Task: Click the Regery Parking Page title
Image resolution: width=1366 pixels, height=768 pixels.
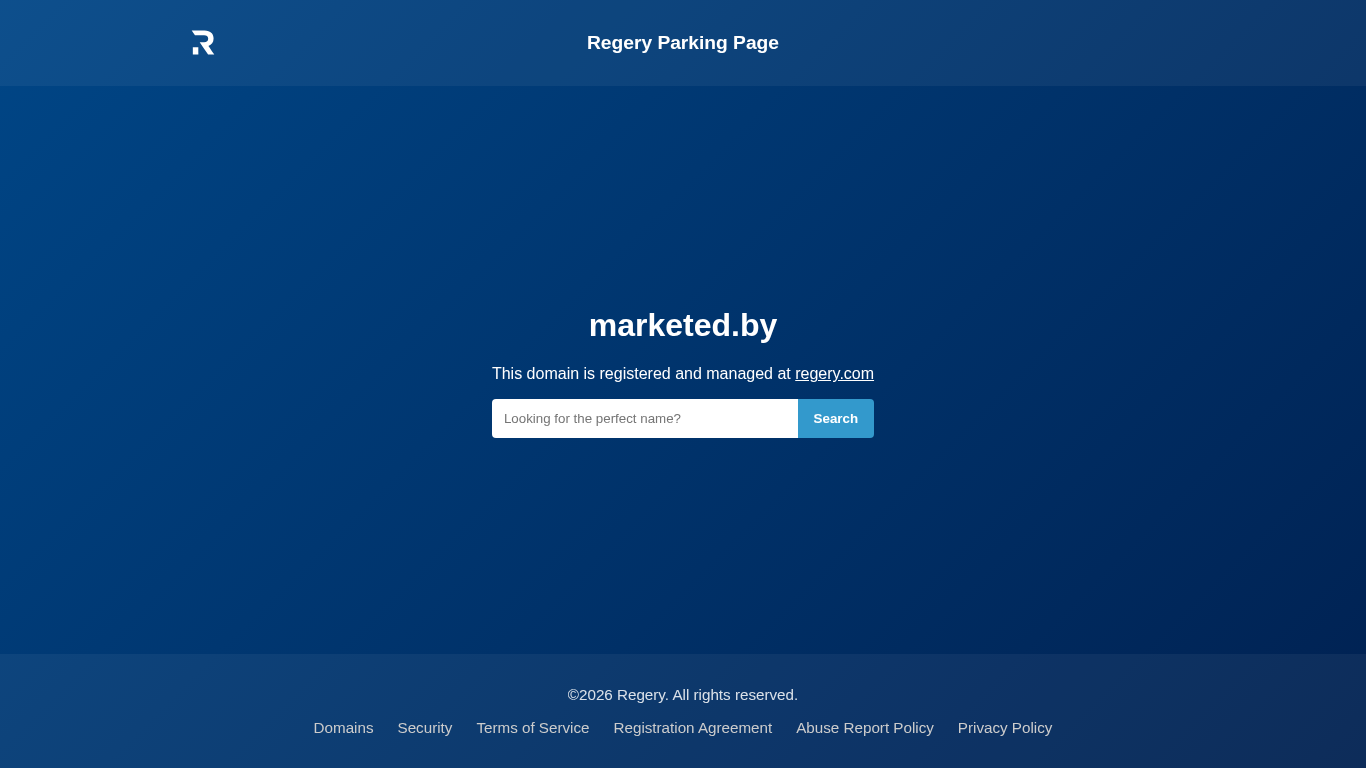Action: tap(683, 43)
